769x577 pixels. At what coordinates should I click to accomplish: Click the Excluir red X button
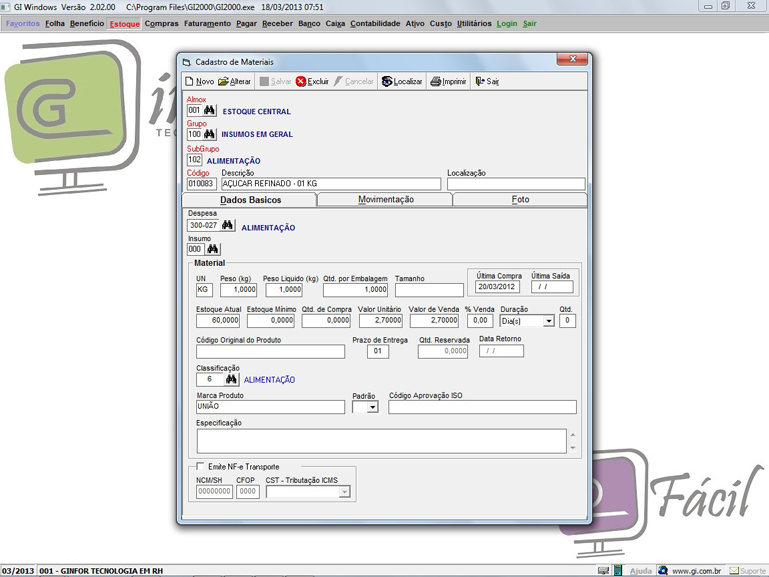tap(312, 81)
